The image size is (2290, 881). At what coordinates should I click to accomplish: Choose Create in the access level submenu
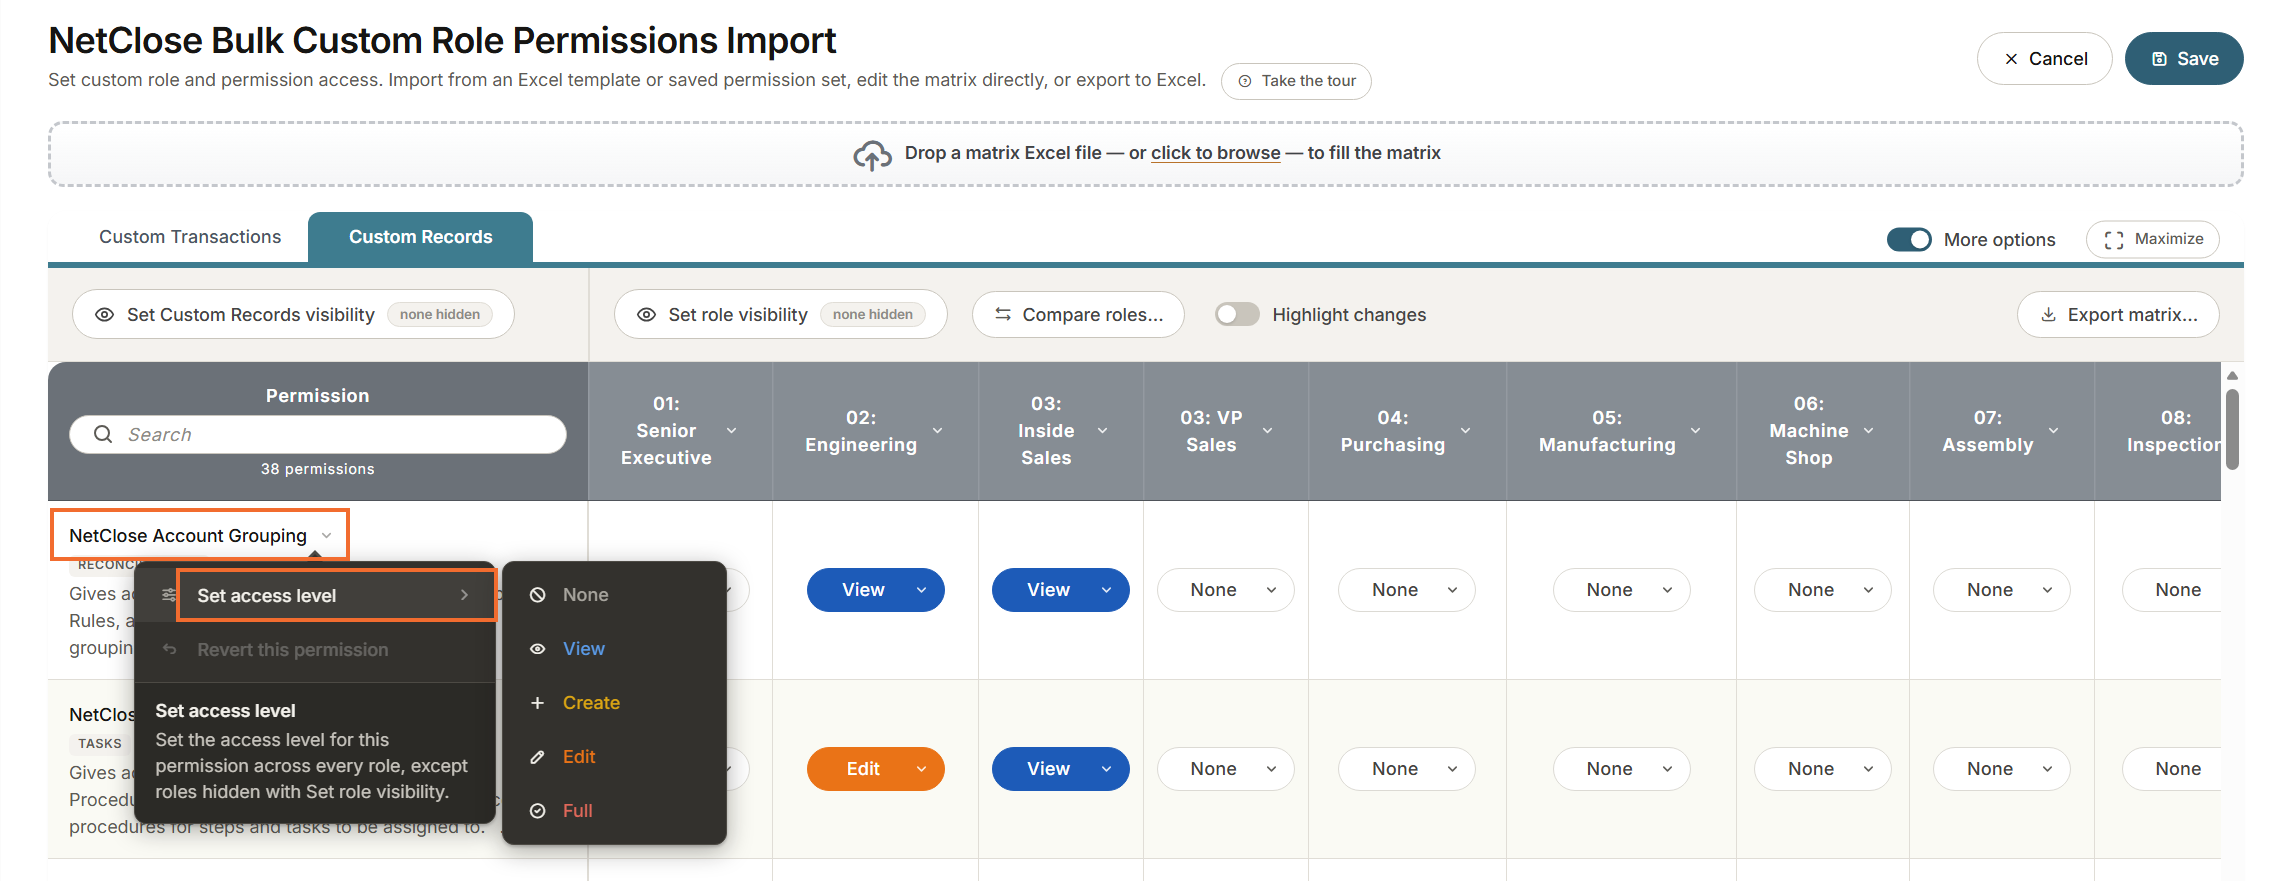(614, 703)
